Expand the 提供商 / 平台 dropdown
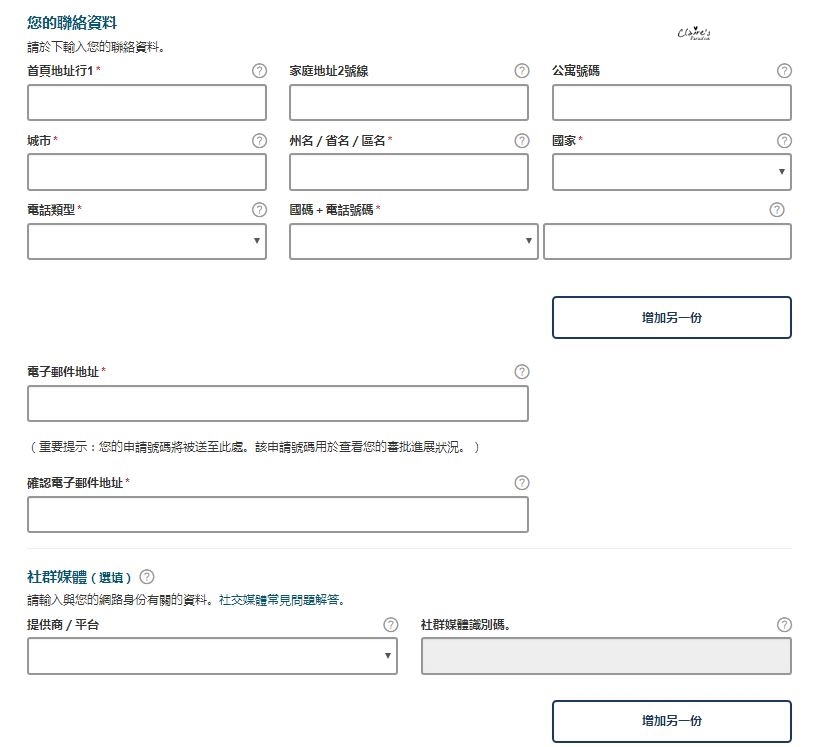The height and width of the screenshot is (747, 837). pos(212,656)
